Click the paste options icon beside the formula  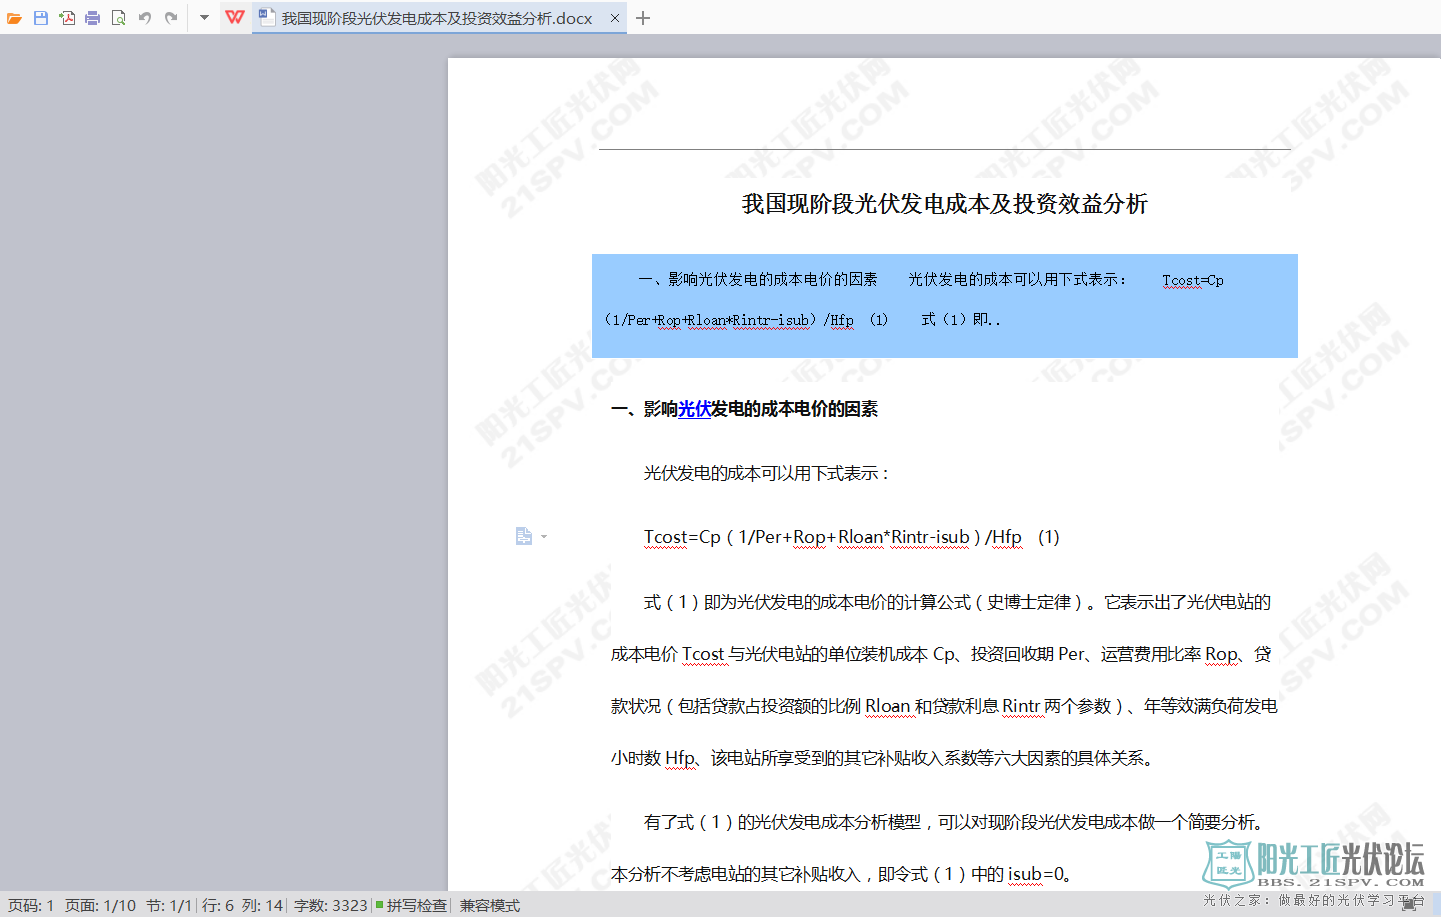[524, 536]
